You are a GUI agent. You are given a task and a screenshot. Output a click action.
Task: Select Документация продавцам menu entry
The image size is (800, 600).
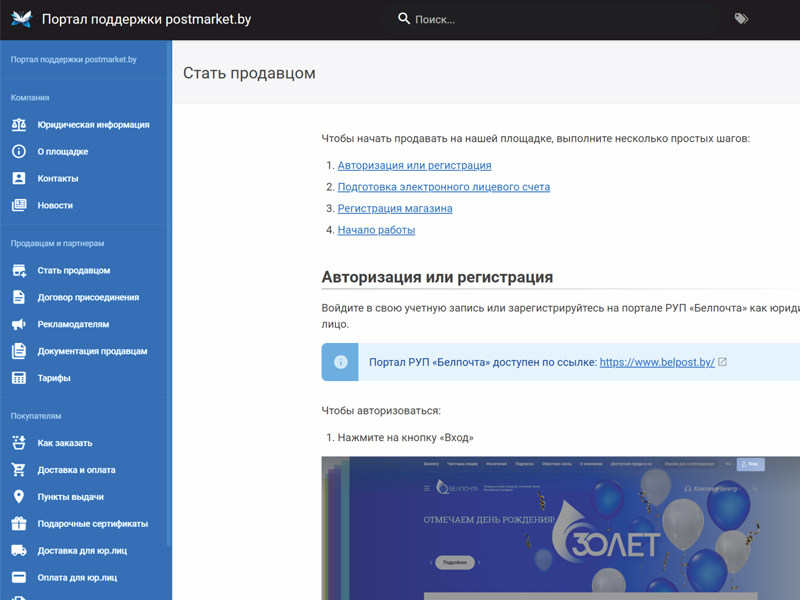pyautogui.click(x=92, y=352)
